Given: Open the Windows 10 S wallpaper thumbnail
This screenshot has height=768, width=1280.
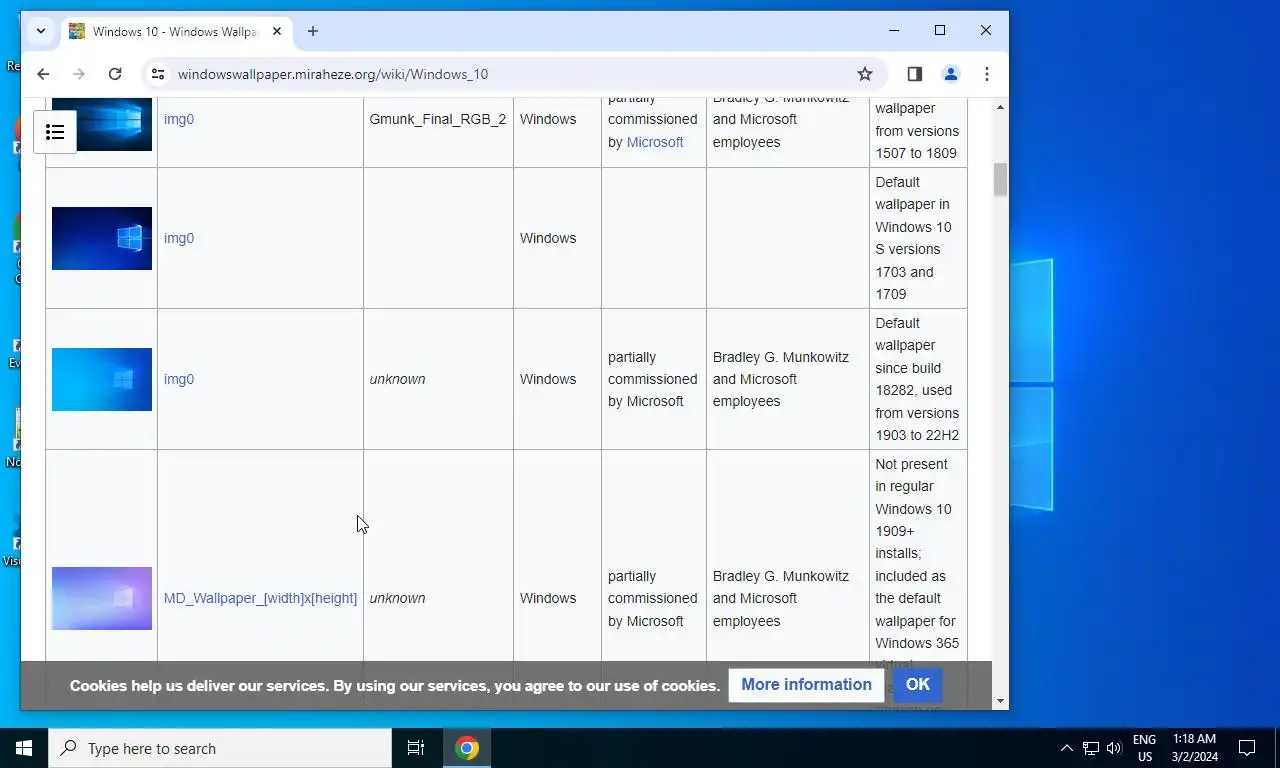Looking at the screenshot, I should click(102, 238).
